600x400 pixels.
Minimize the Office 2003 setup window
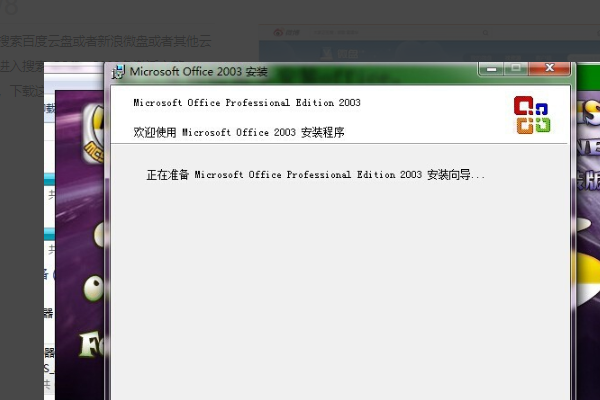click(x=491, y=69)
